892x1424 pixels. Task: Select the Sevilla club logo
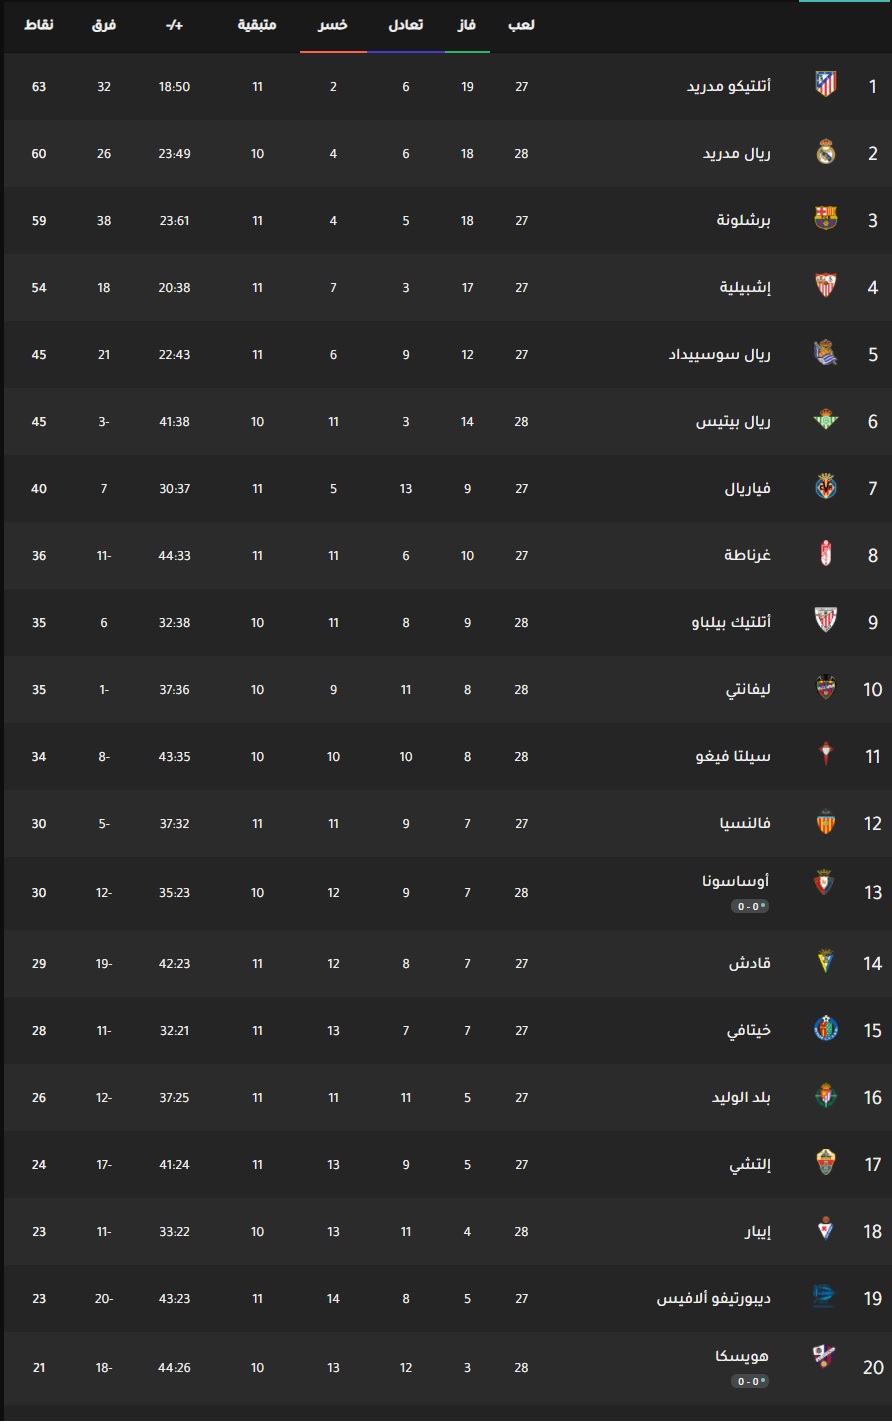tap(825, 287)
